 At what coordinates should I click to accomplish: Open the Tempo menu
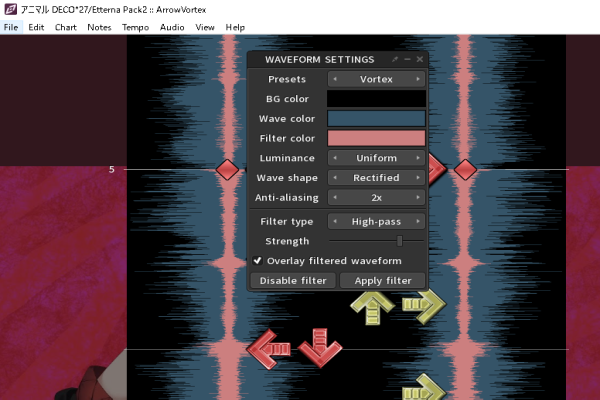pyautogui.click(x=135, y=27)
